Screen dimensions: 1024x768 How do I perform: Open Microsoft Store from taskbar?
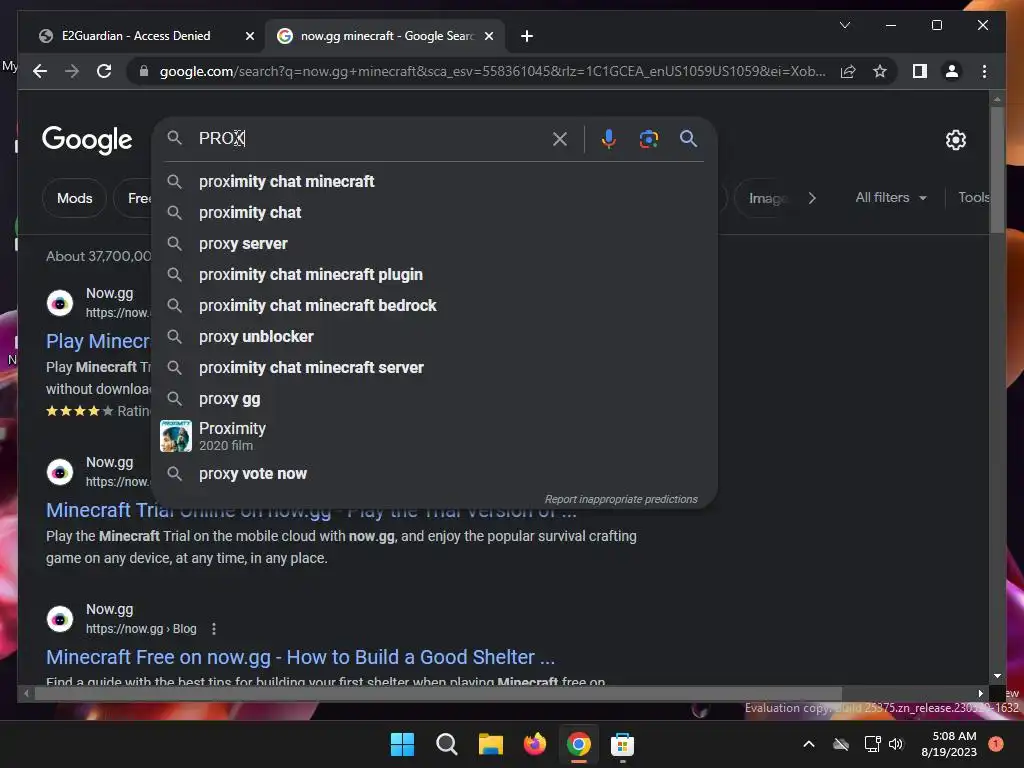point(622,744)
